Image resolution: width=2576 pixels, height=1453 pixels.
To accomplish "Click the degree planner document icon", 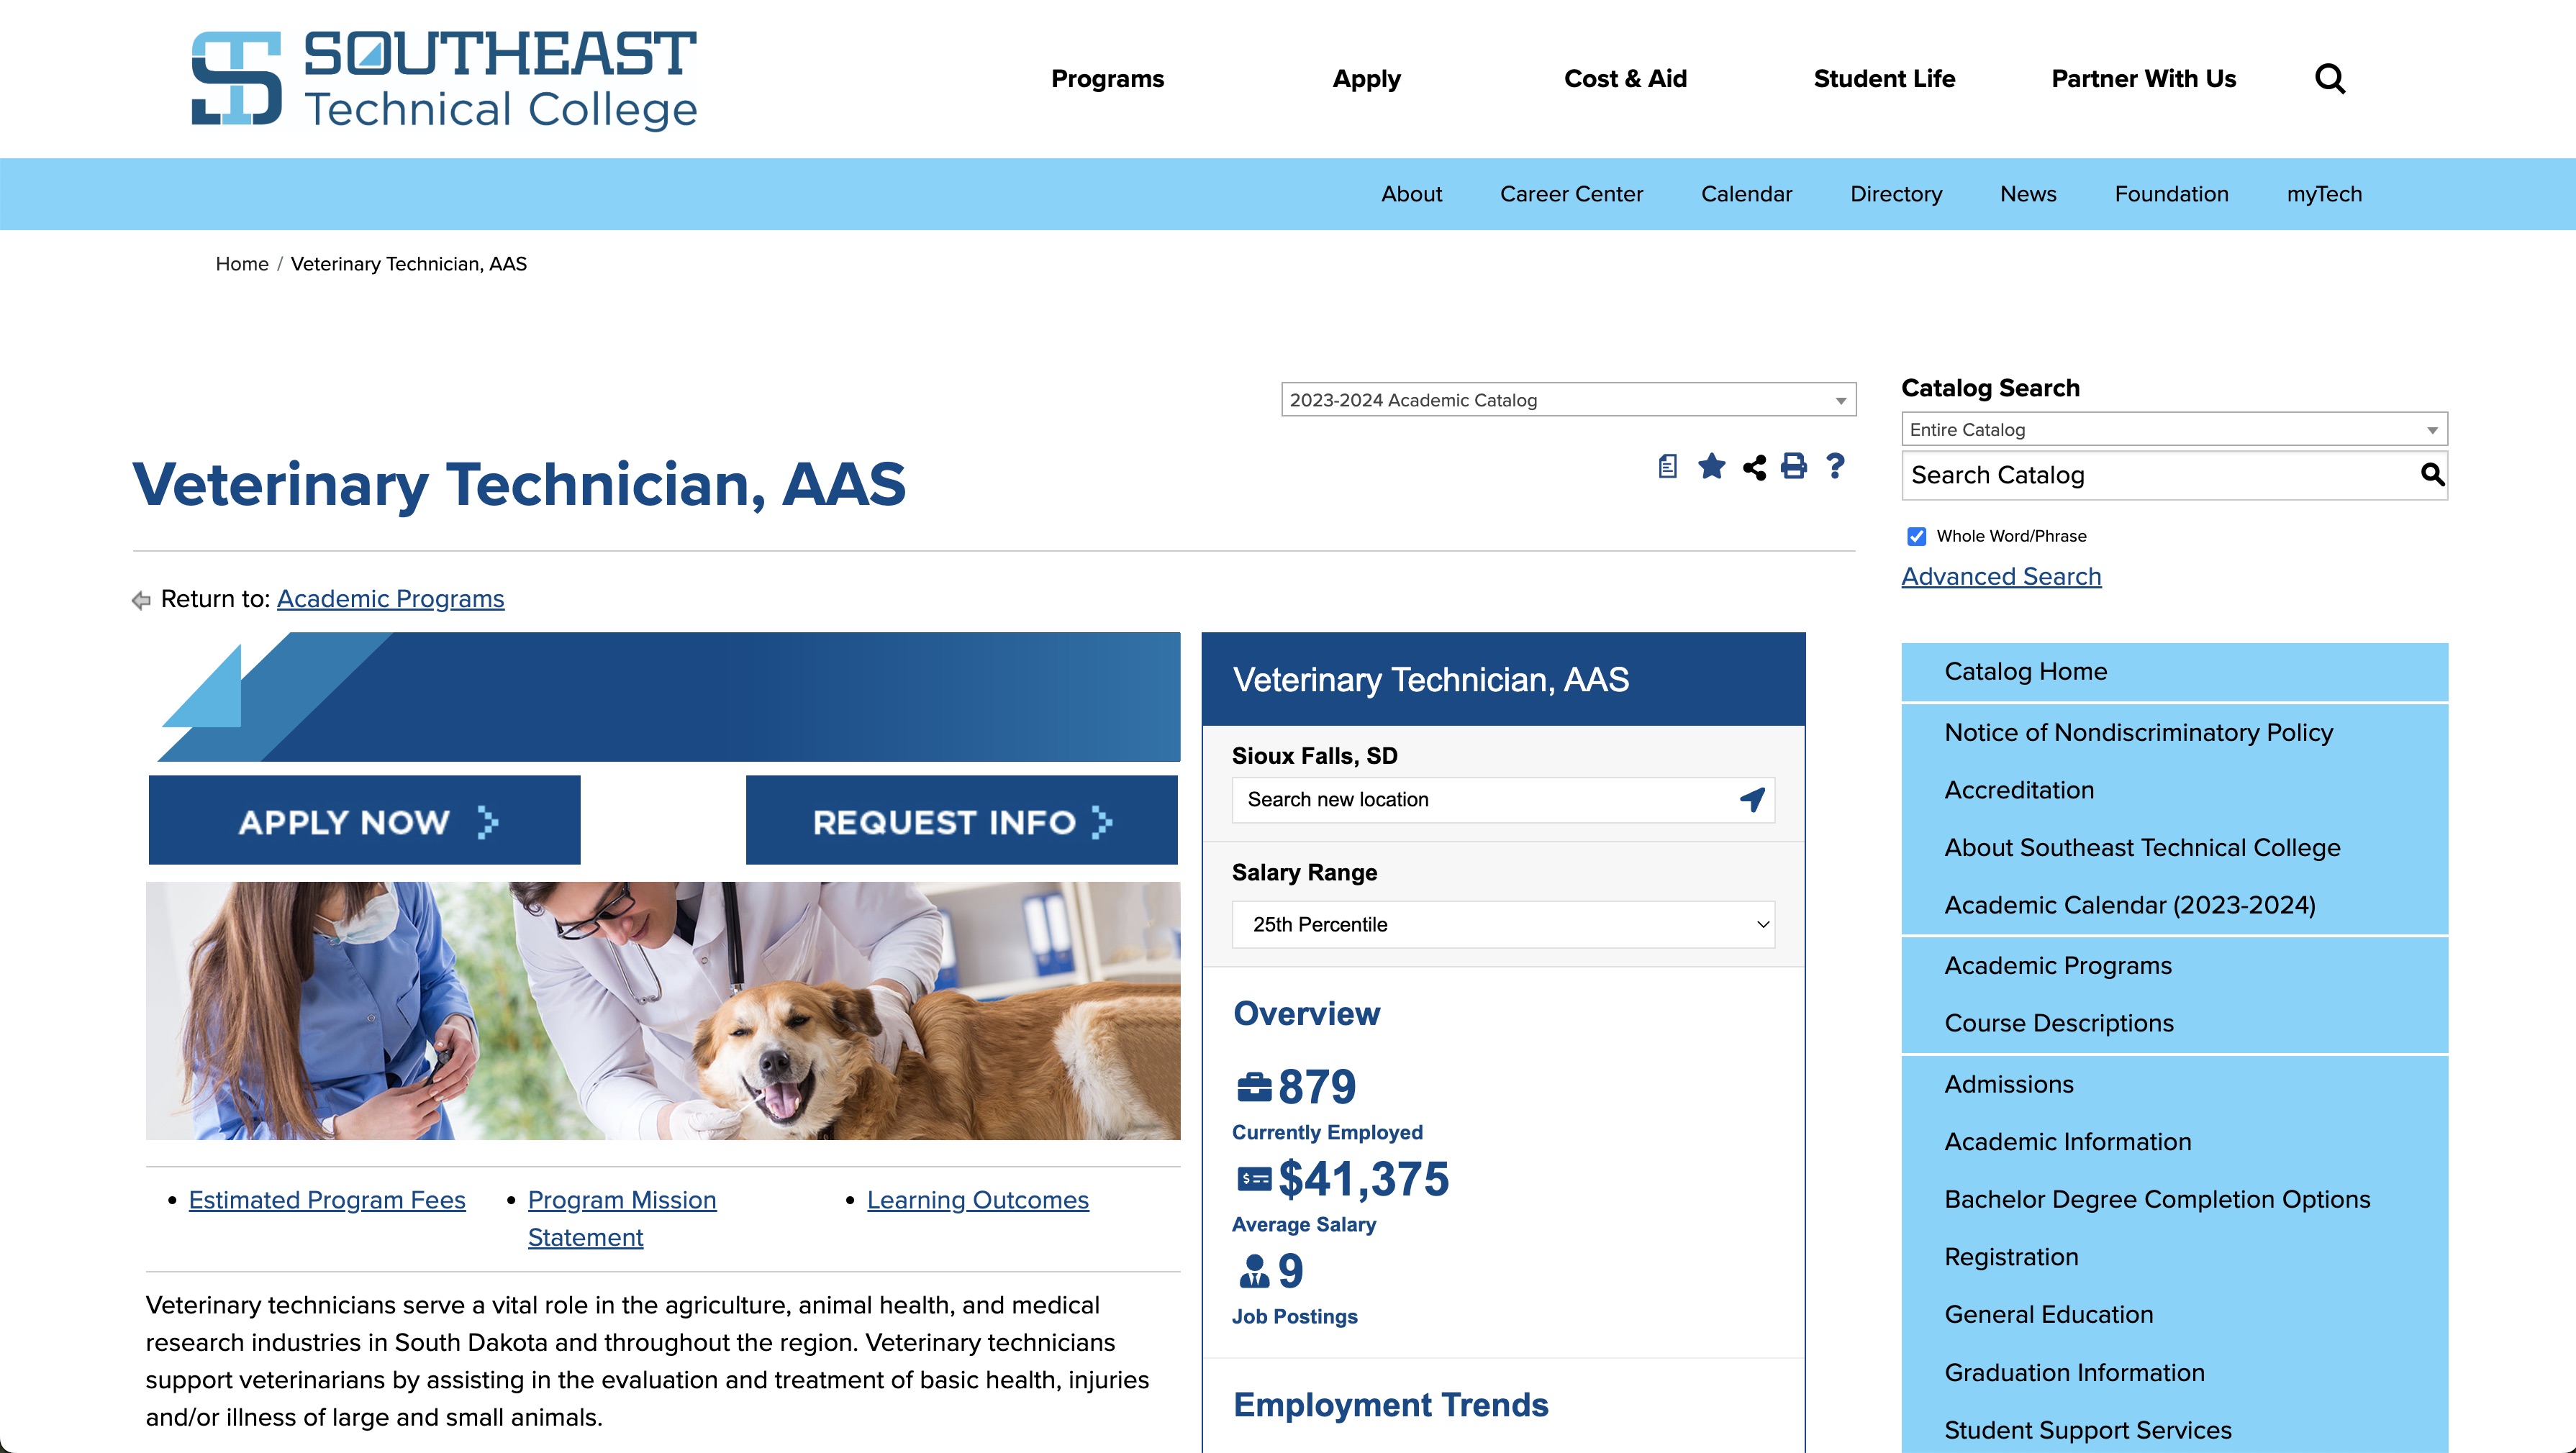I will click(1667, 466).
